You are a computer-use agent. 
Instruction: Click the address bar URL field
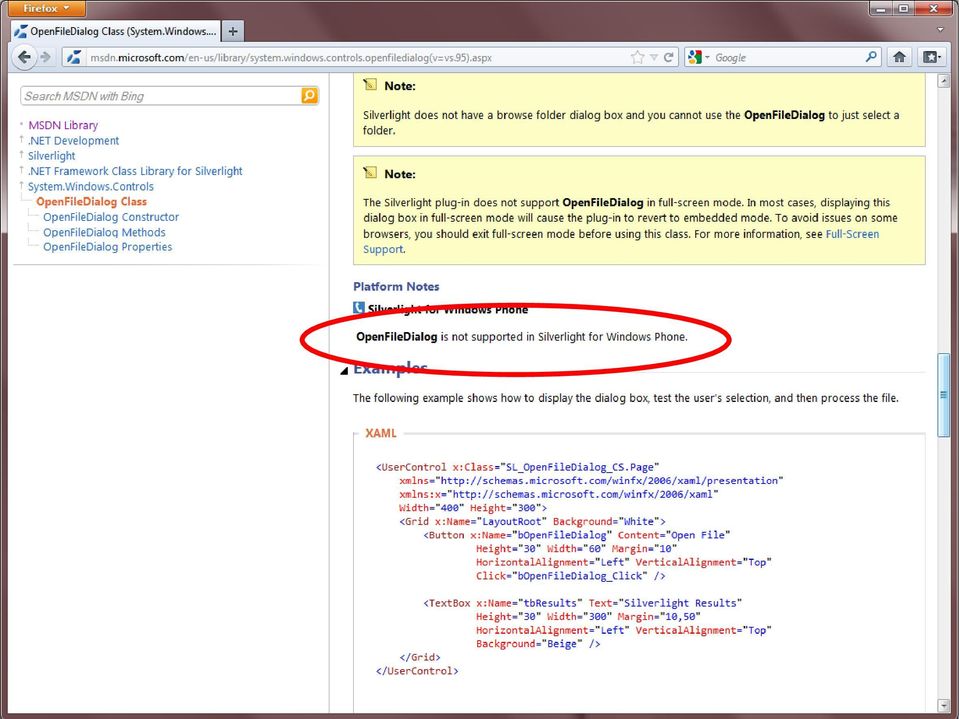[358, 57]
